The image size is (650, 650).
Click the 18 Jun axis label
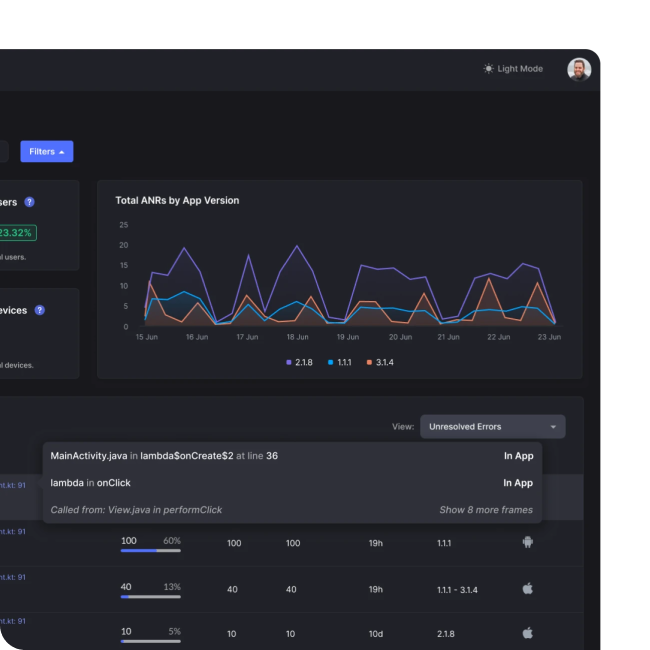coord(298,337)
